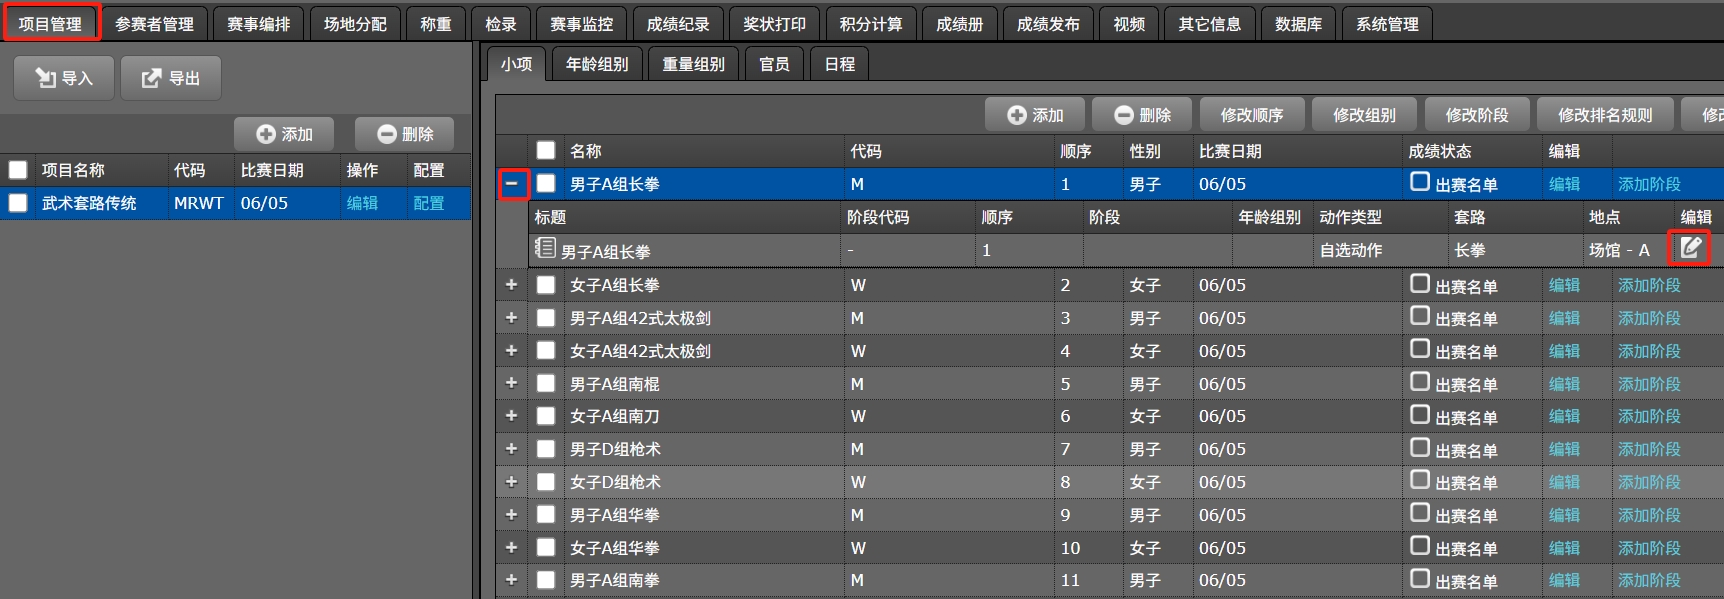1724x599 pixels.
Task: Click the MRWT code cell in project list
Action: (x=199, y=203)
